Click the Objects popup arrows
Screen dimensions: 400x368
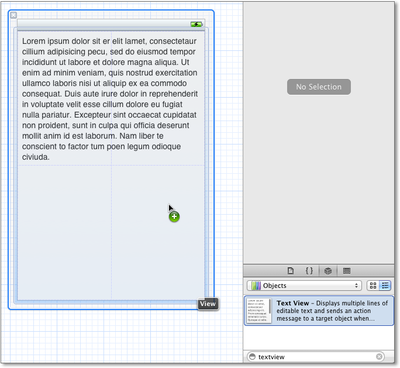tap(356, 285)
